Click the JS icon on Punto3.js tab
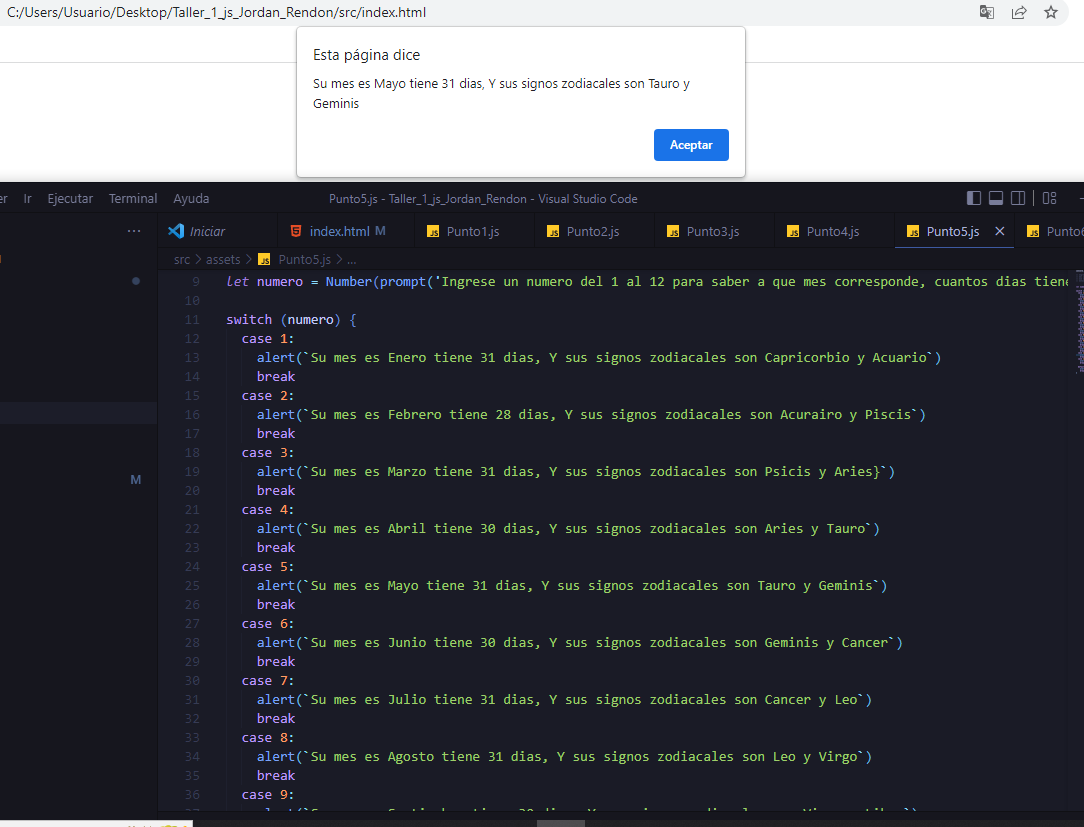1084x827 pixels. [673, 232]
